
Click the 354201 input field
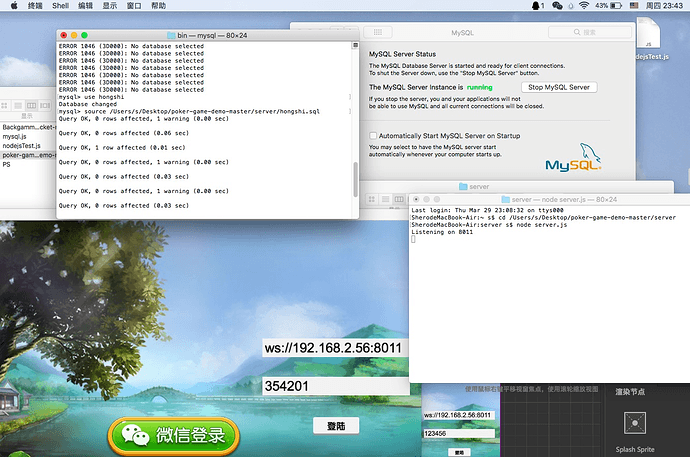click(335, 386)
